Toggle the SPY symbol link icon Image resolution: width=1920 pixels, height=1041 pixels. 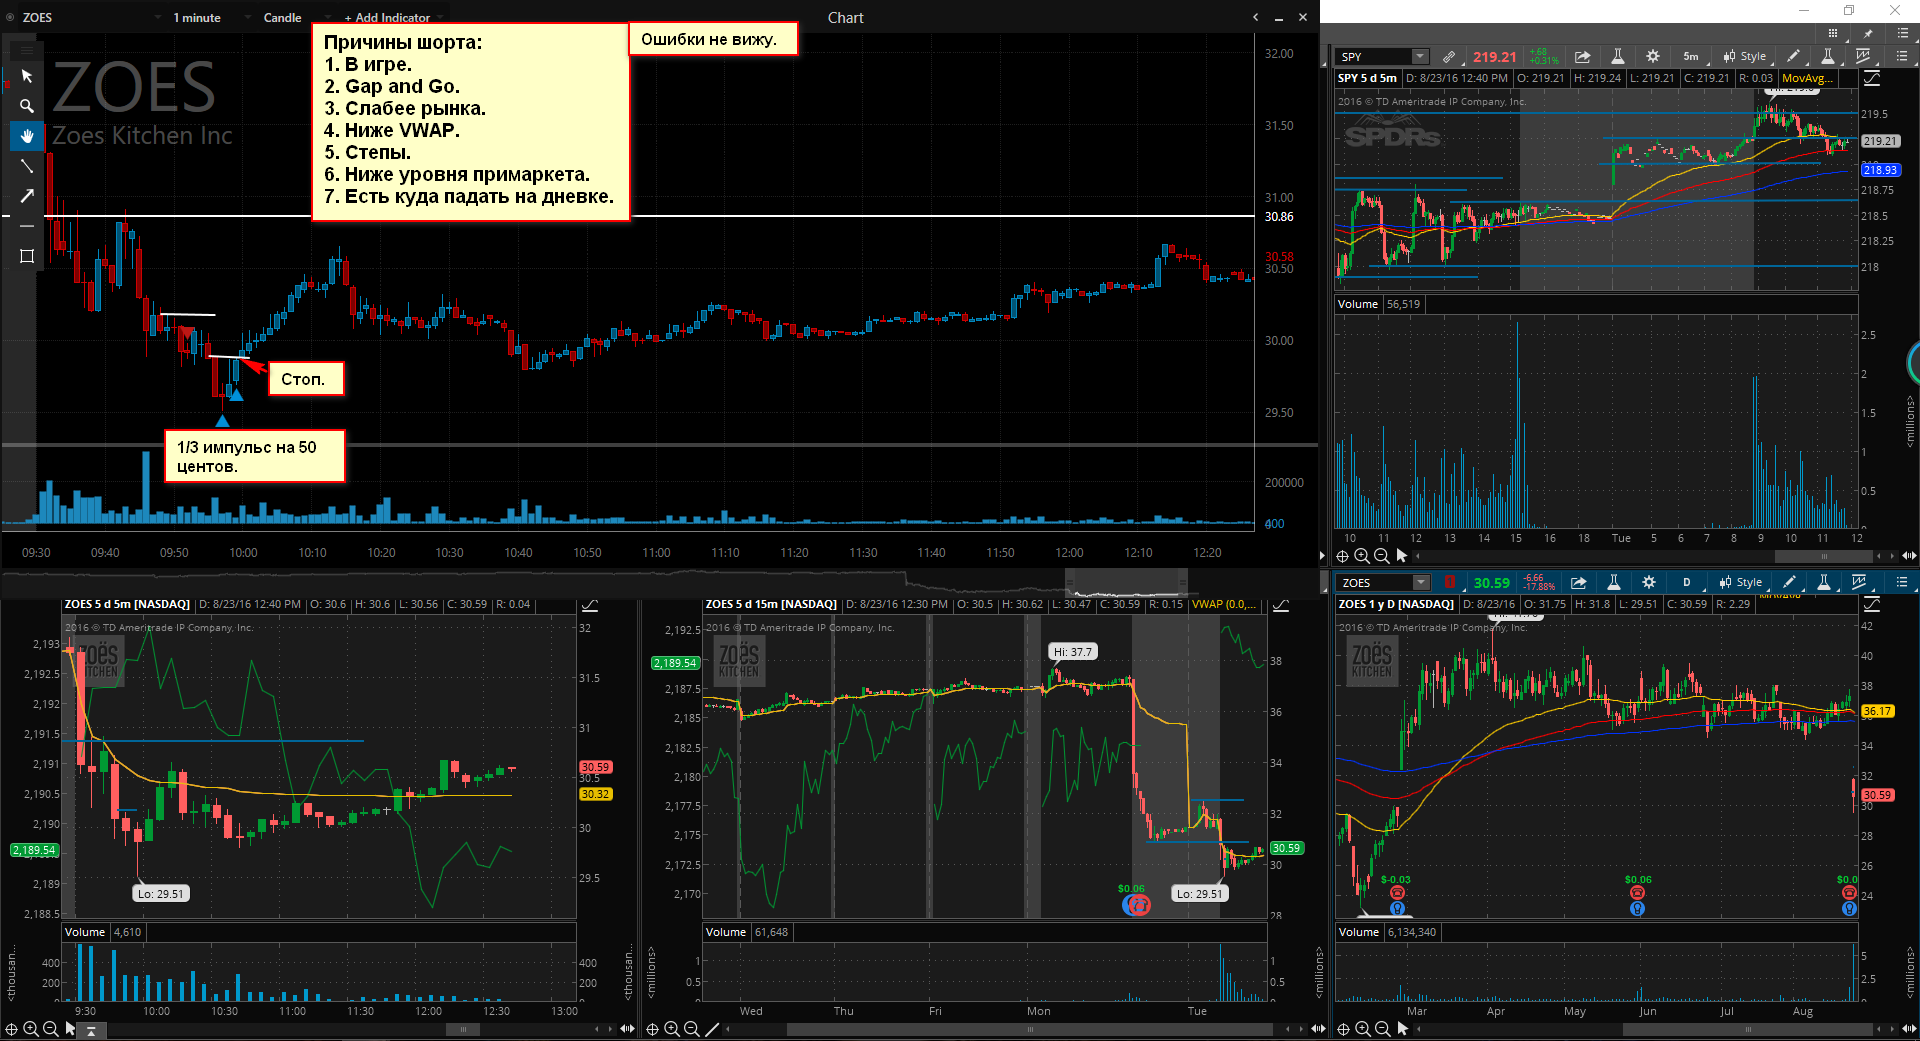point(1448,57)
